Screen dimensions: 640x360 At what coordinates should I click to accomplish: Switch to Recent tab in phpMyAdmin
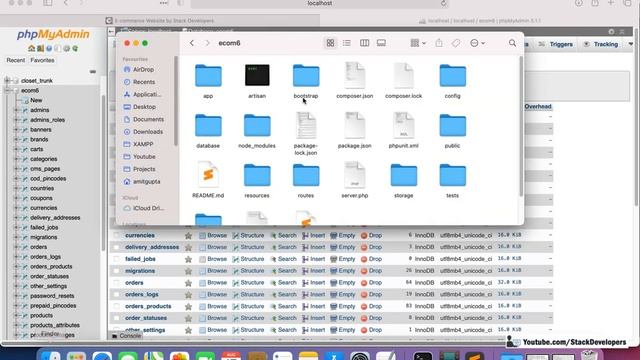coord(16,60)
